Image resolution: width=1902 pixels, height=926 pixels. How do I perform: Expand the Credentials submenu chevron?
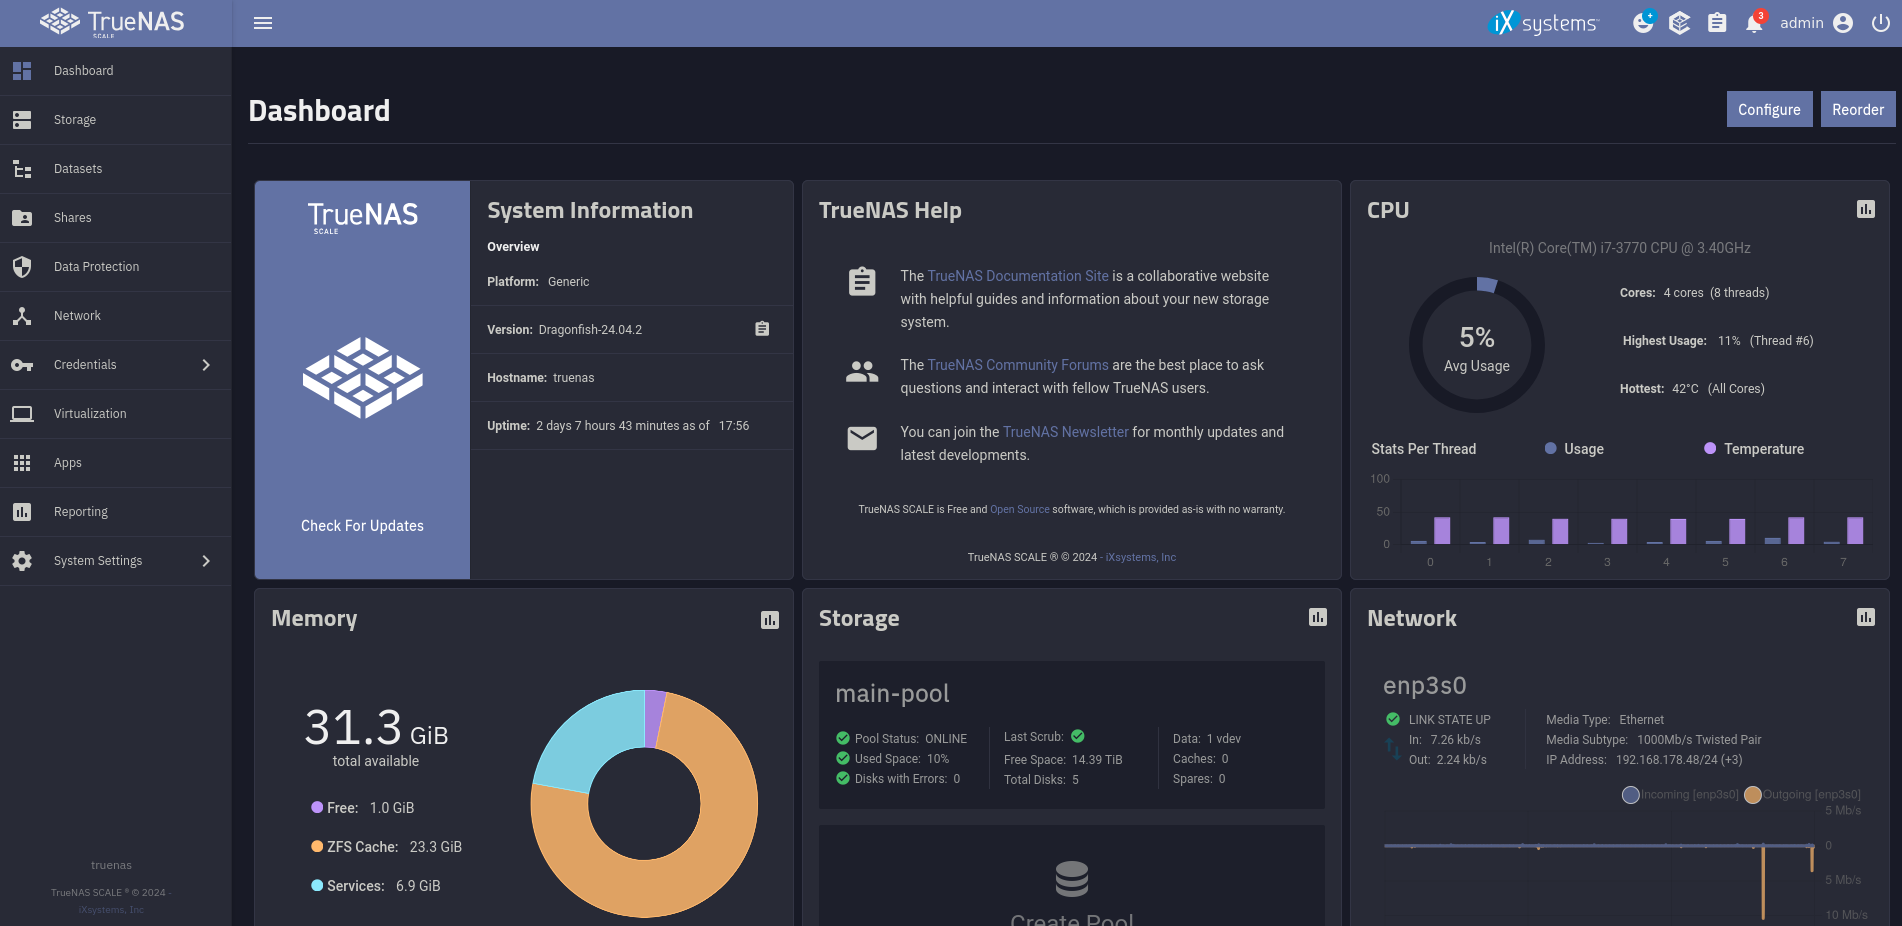[x=206, y=365]
